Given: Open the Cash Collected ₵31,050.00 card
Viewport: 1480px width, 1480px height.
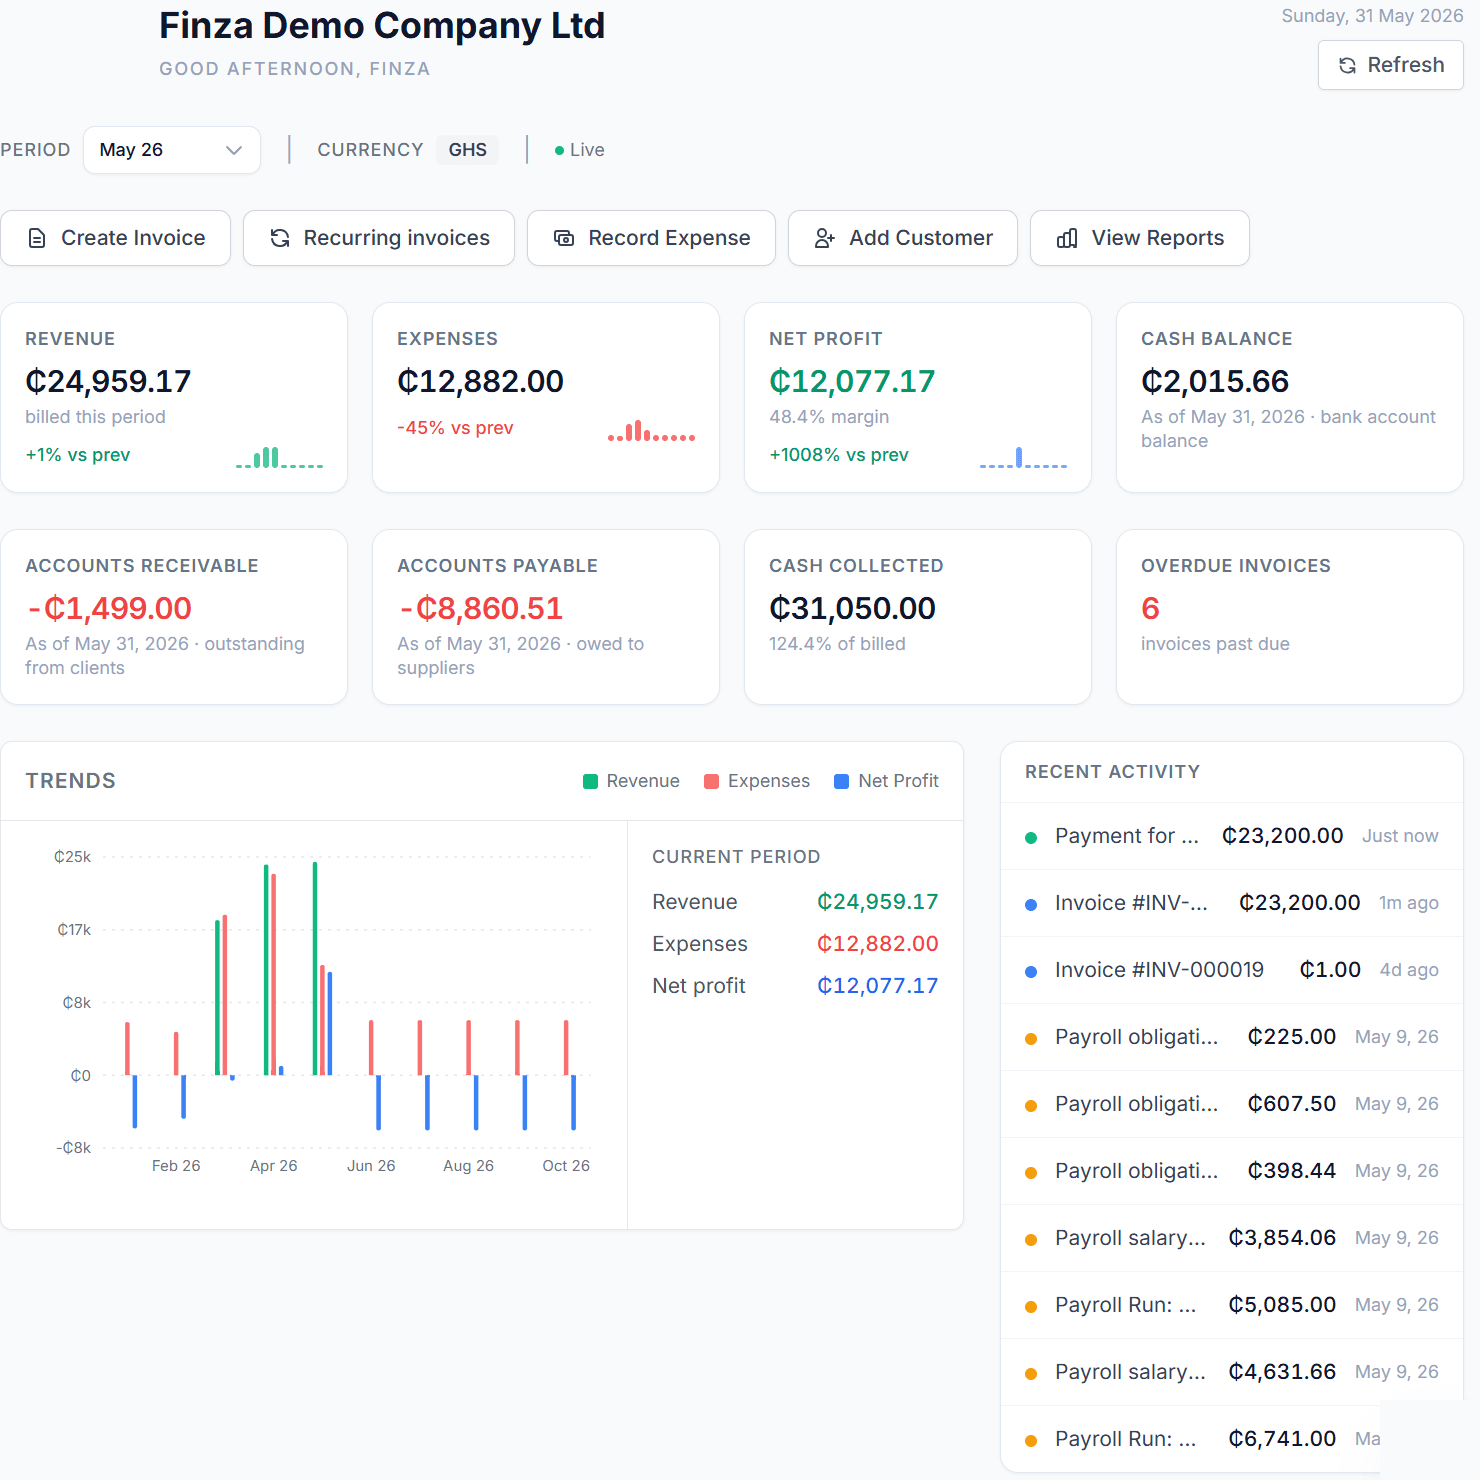Looking at the screenshot, I should 918,617.
